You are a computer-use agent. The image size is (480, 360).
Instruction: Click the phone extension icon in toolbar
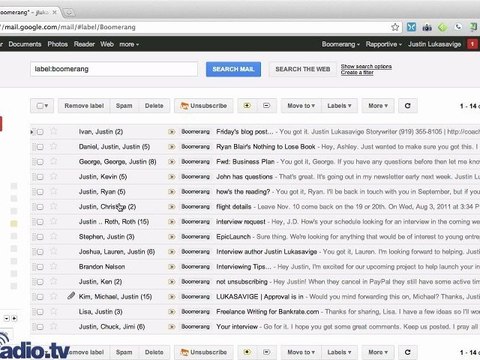point(458,27)
